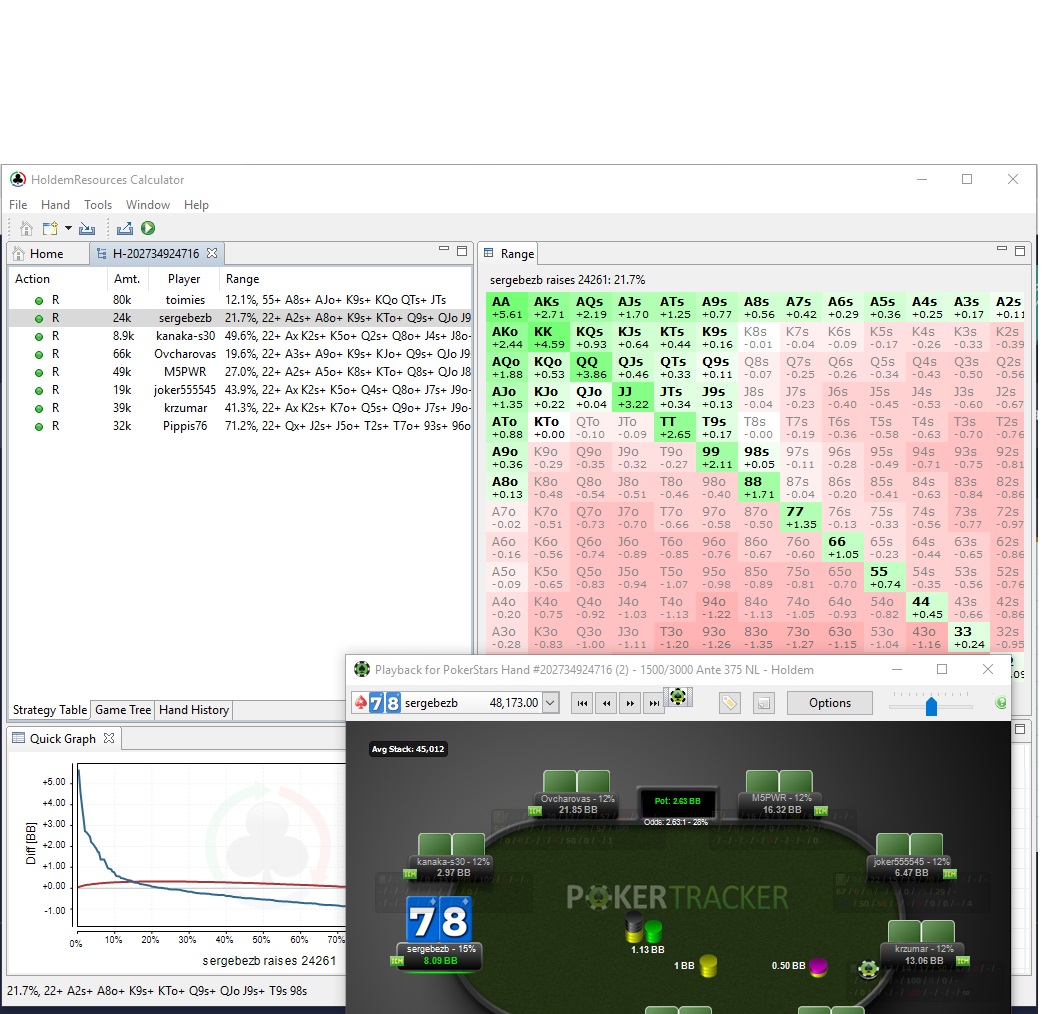
Task: Click the AKo cell in range grid
Action: [506, 337]
